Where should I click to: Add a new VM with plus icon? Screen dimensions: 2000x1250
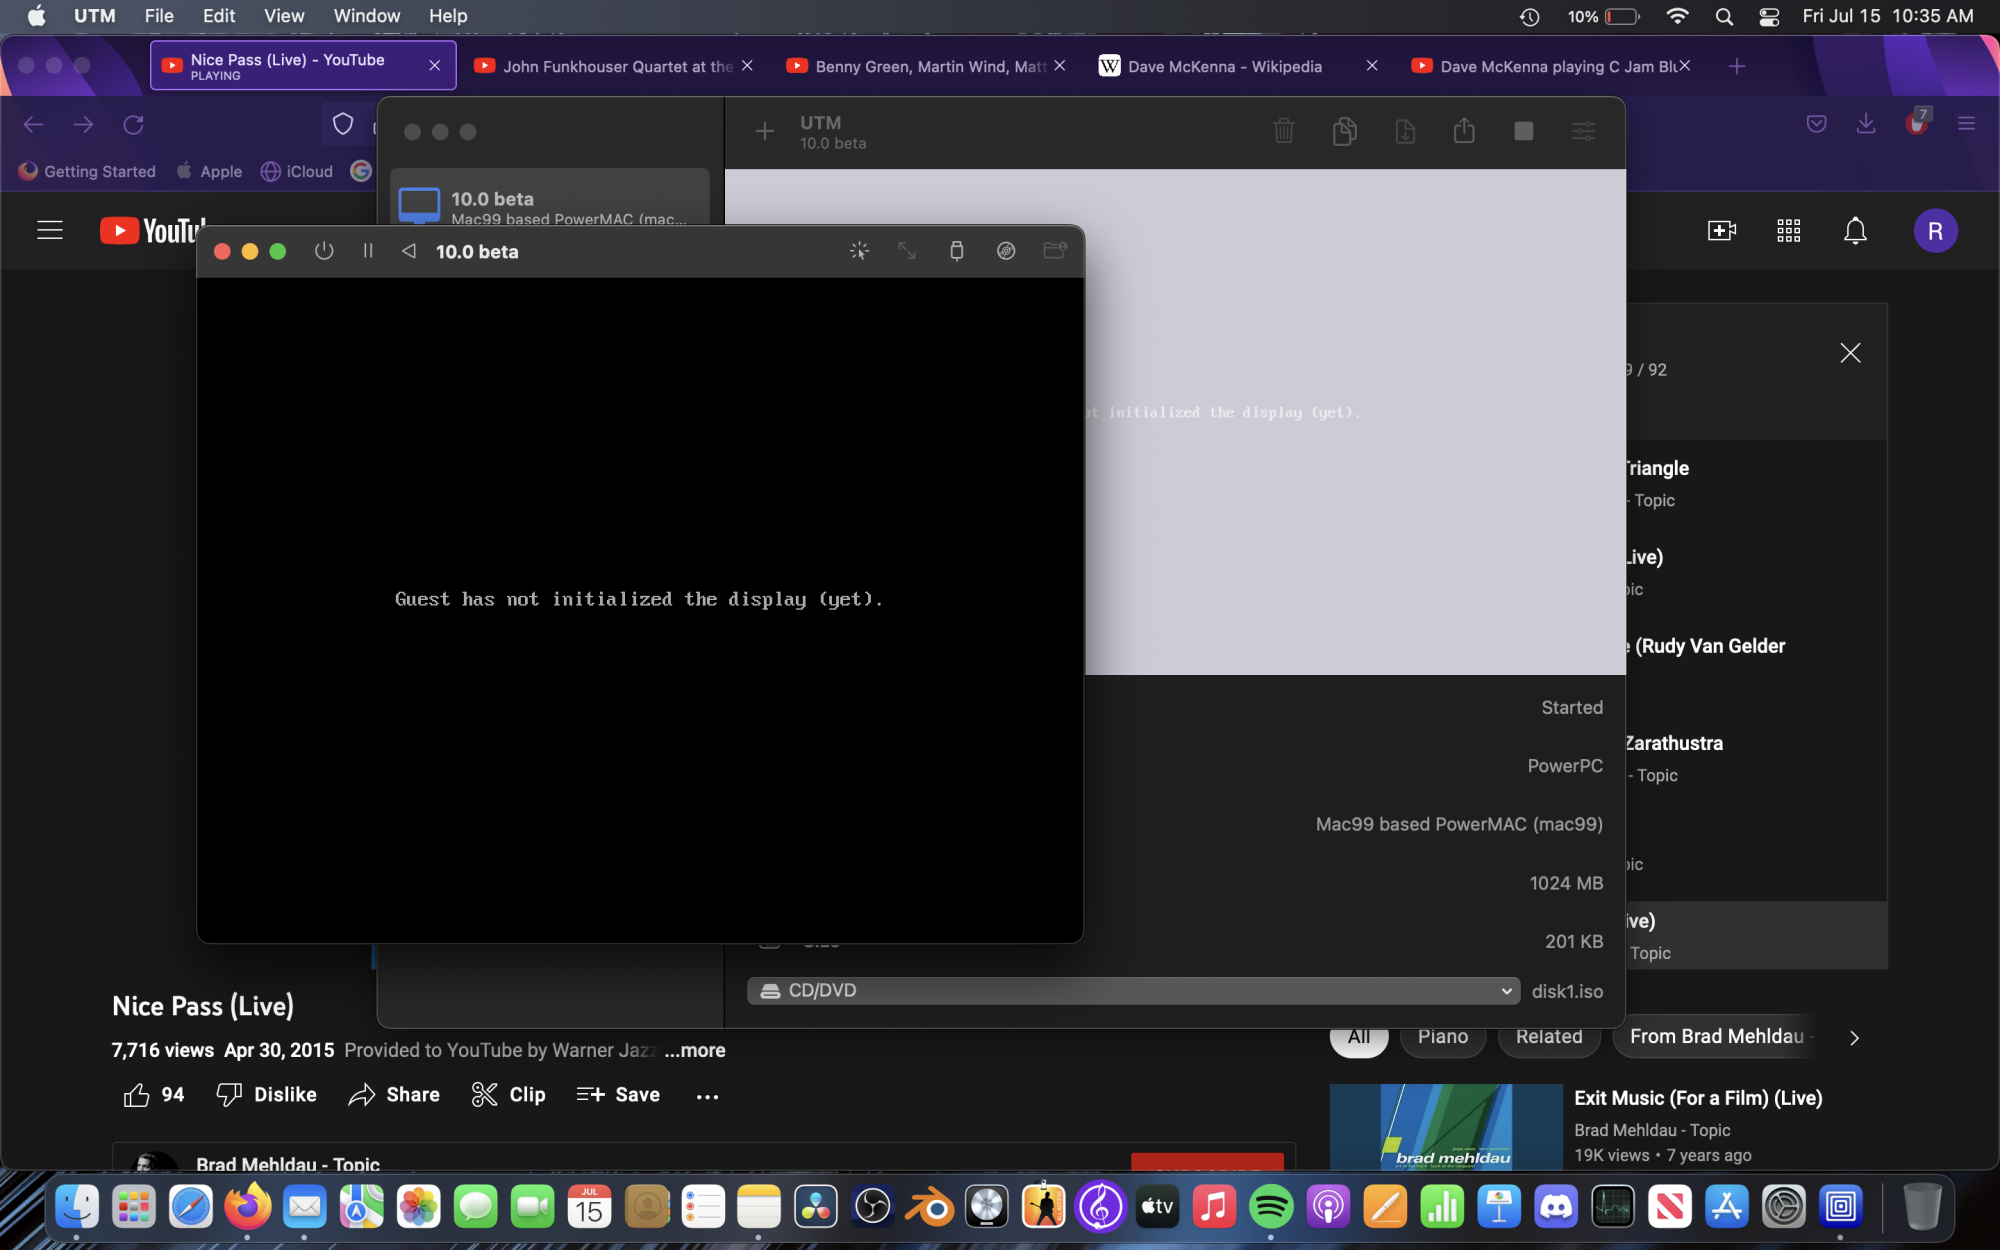coord(764,131)
